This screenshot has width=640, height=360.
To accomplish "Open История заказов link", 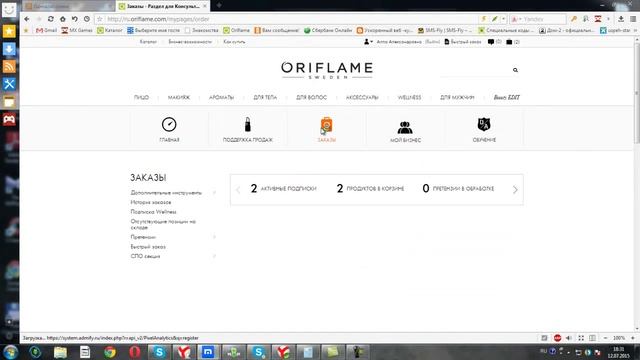I will [x=151, y=202].
